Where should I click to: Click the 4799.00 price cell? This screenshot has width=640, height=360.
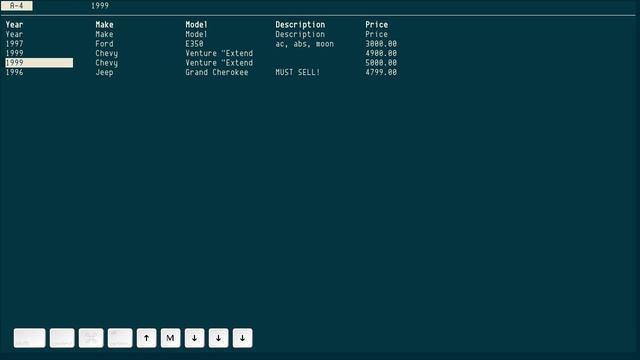[x=381, y=72]
